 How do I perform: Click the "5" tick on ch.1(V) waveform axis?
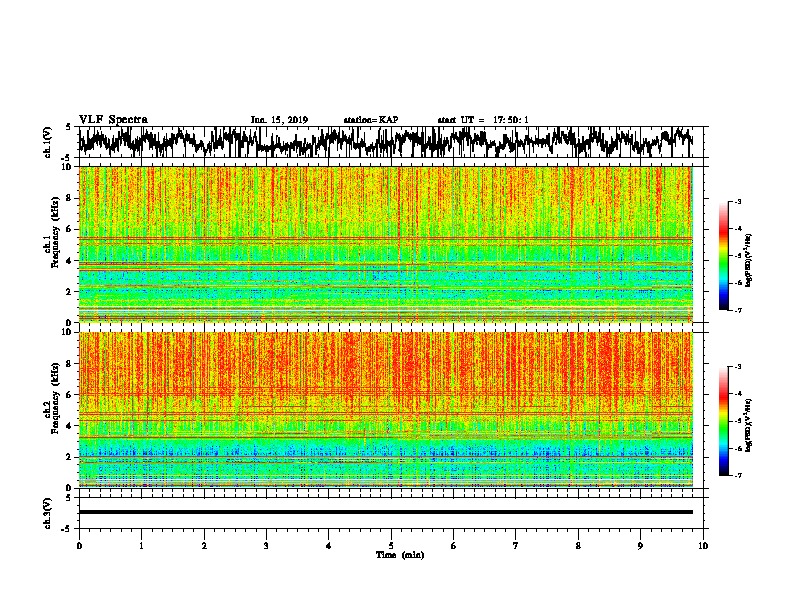click(68, 127)
